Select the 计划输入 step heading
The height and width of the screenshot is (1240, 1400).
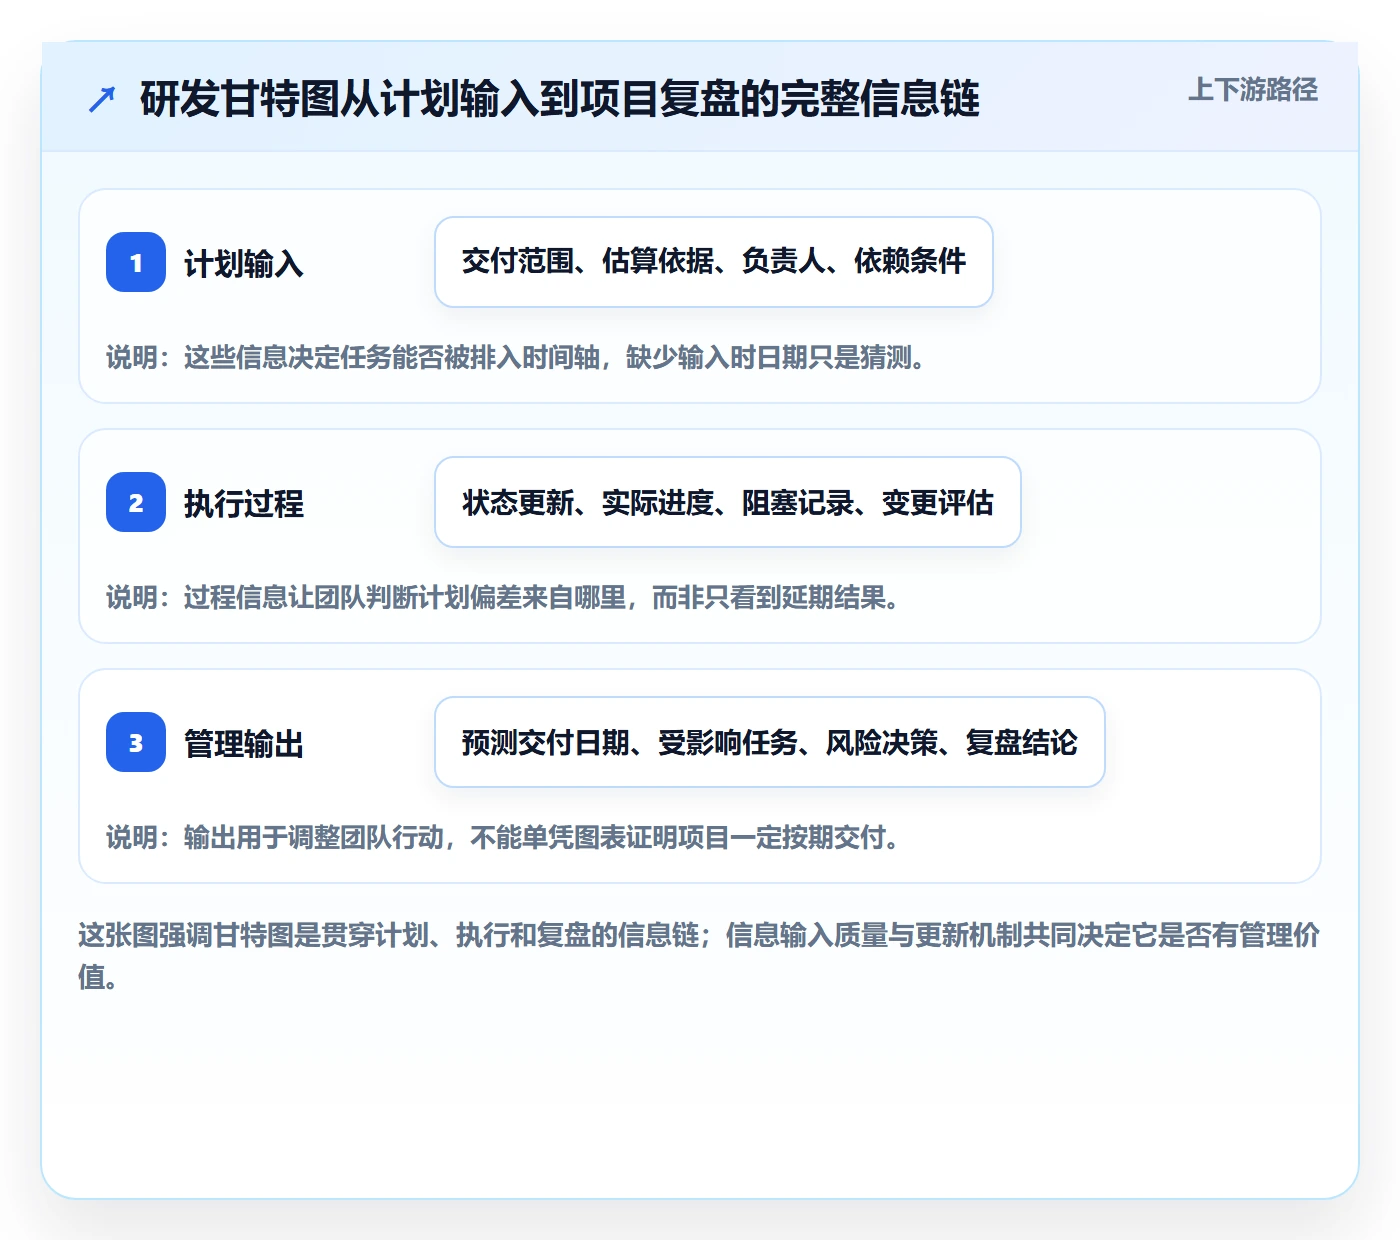(244, 263)
